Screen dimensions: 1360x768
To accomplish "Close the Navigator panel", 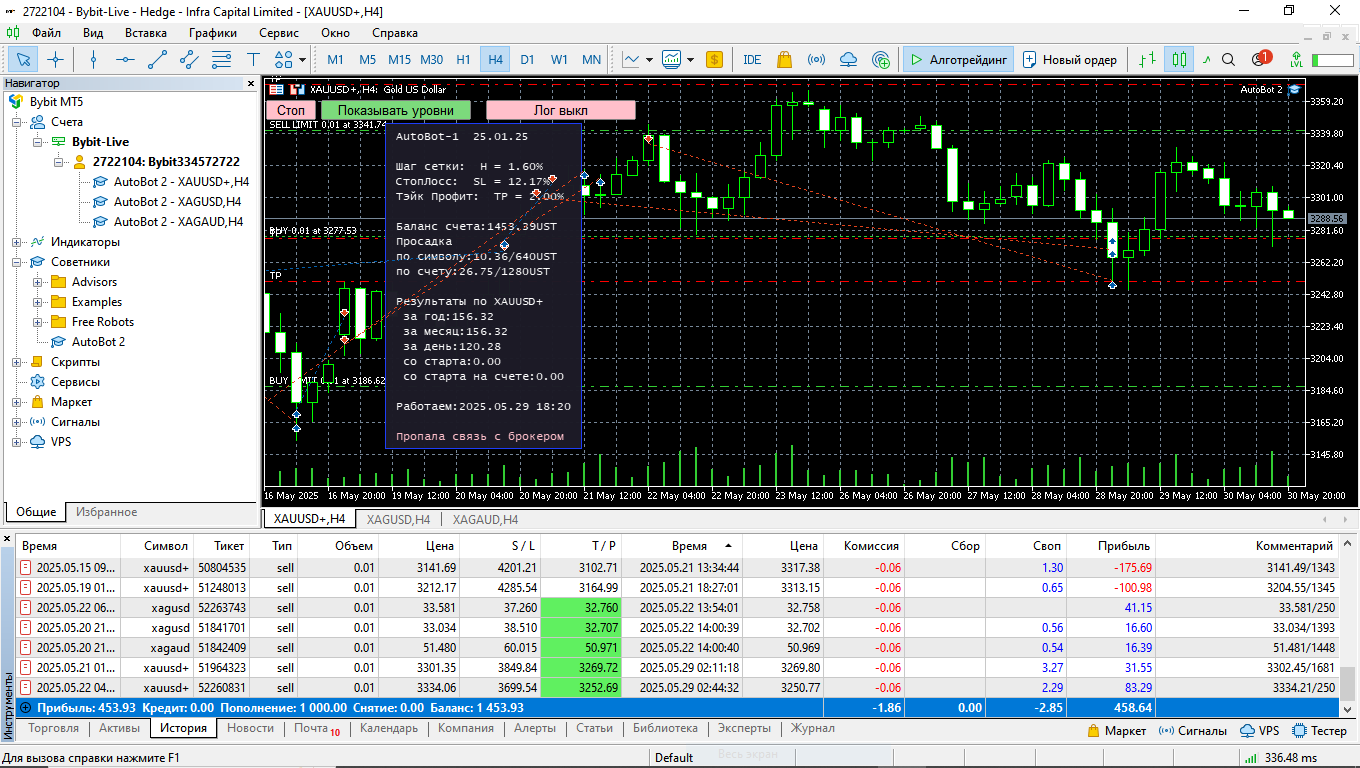I will (251, 83).
